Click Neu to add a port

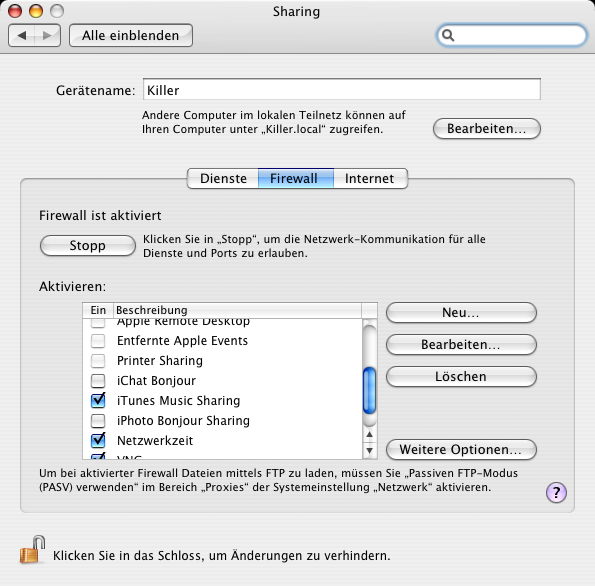(461, 313)
